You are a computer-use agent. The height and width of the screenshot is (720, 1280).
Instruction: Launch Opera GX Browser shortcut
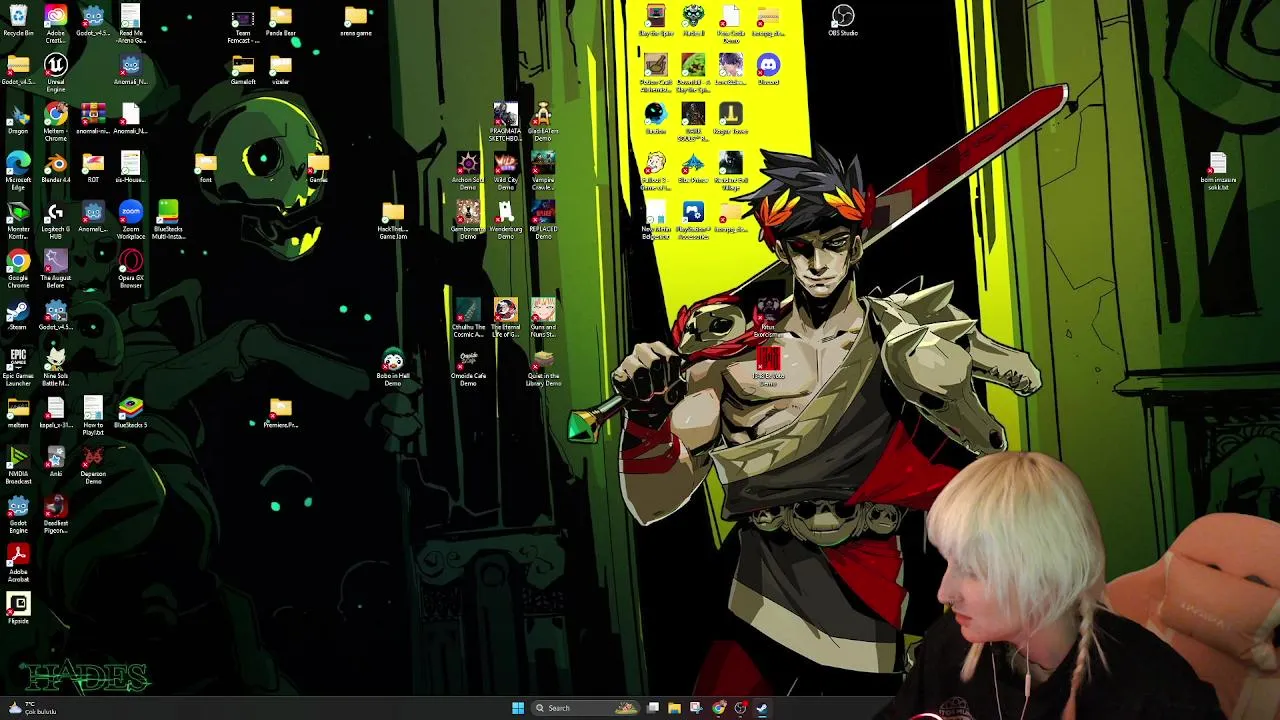(131, 269)
